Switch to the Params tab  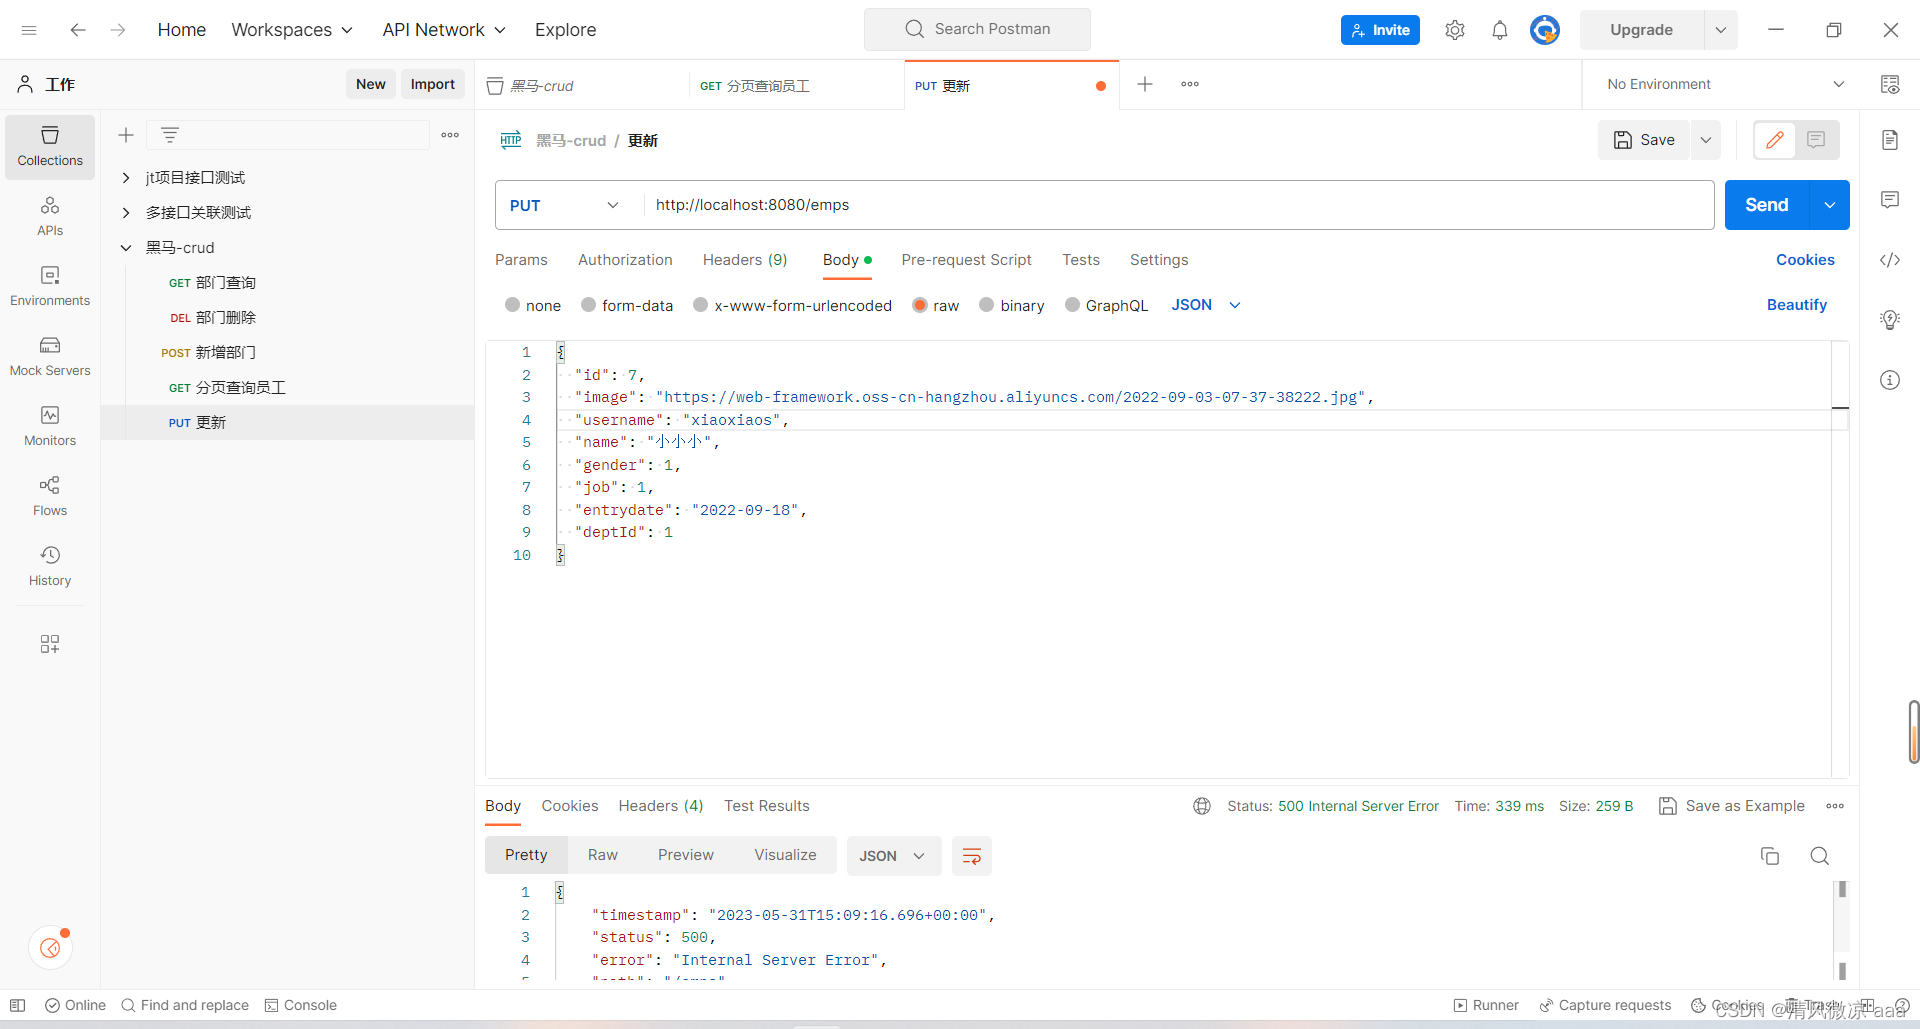[x=521, y=260]
